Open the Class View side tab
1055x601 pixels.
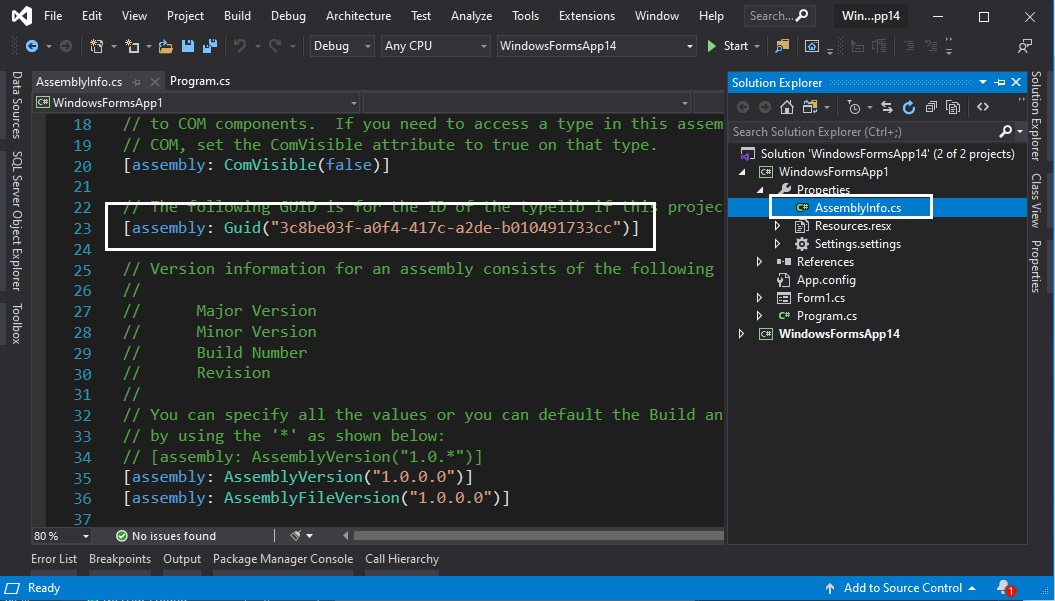[x=1036, y=201]
